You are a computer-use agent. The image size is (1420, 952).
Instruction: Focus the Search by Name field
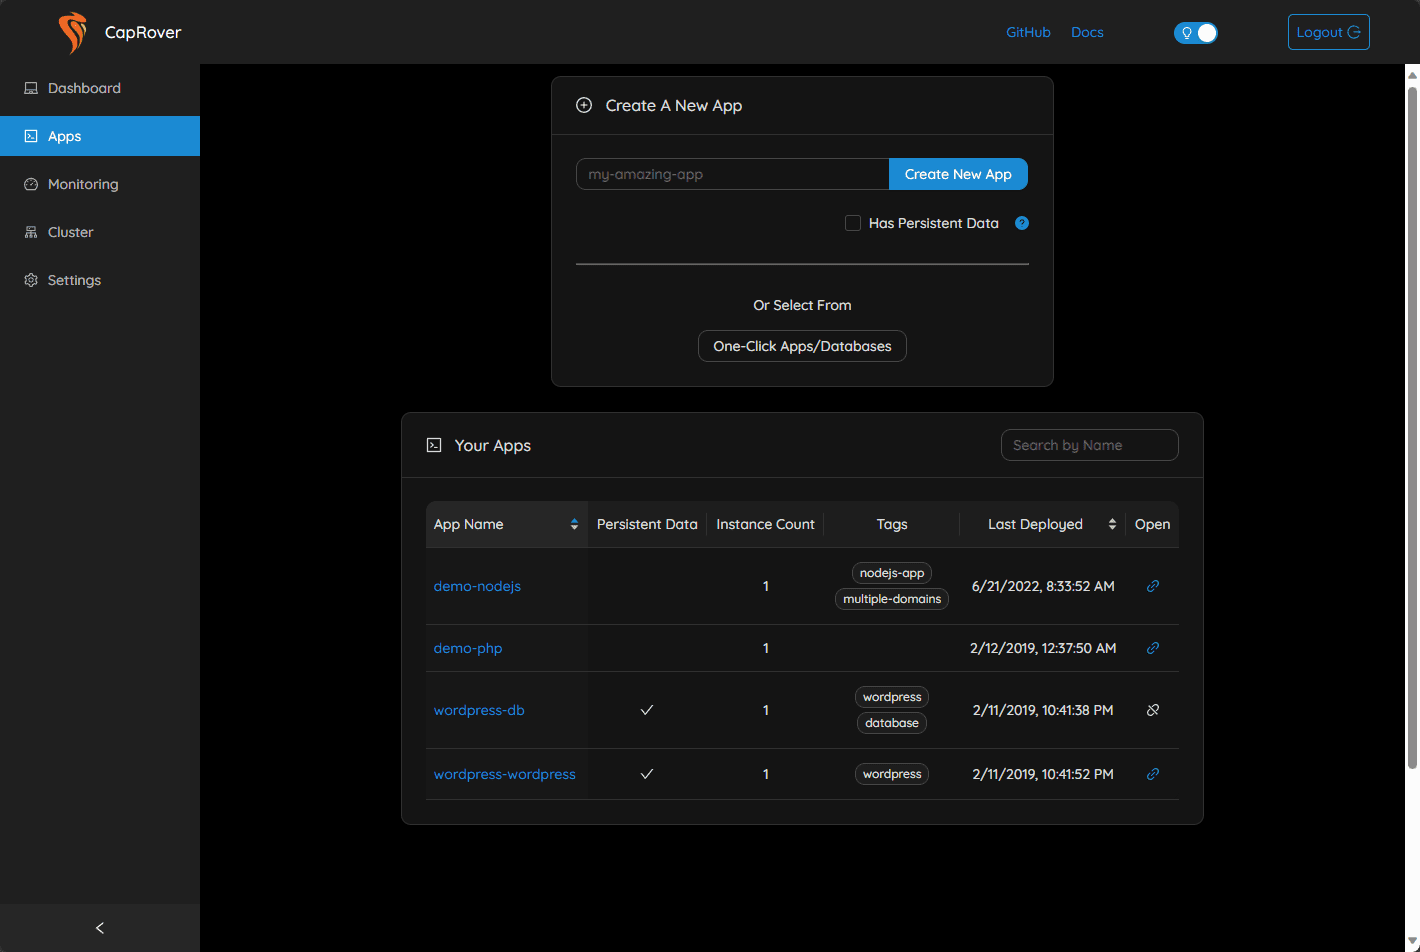tap(1089, 445)
